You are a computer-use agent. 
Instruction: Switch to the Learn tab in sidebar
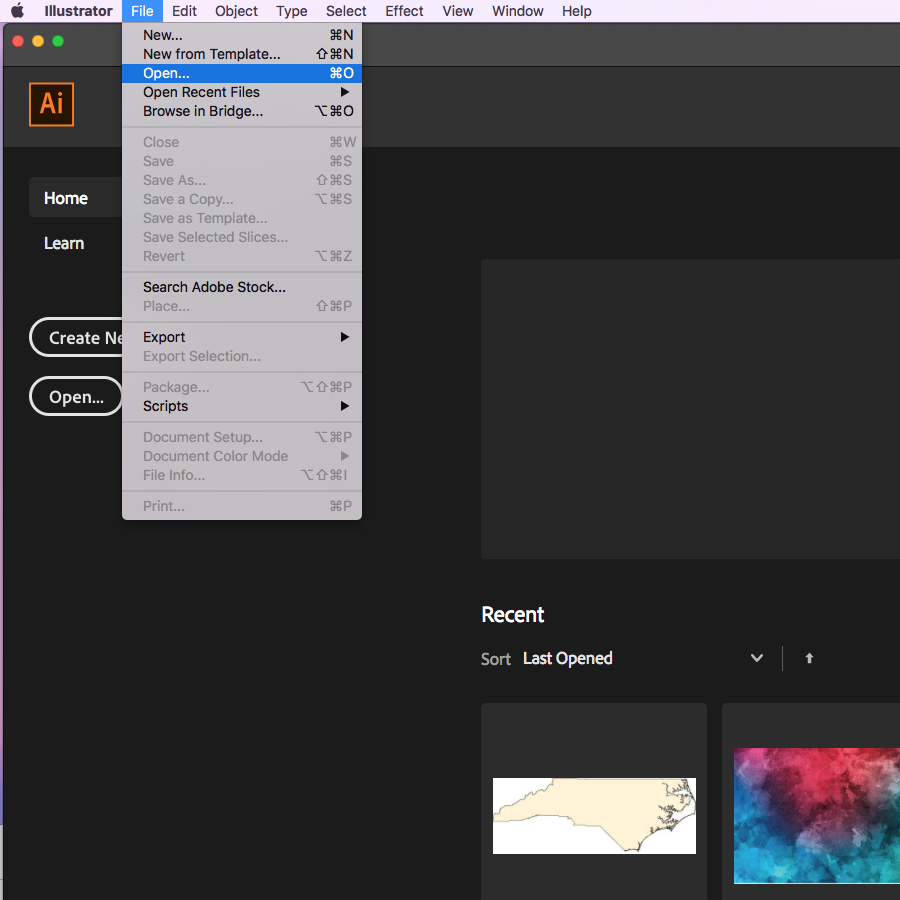64,243
